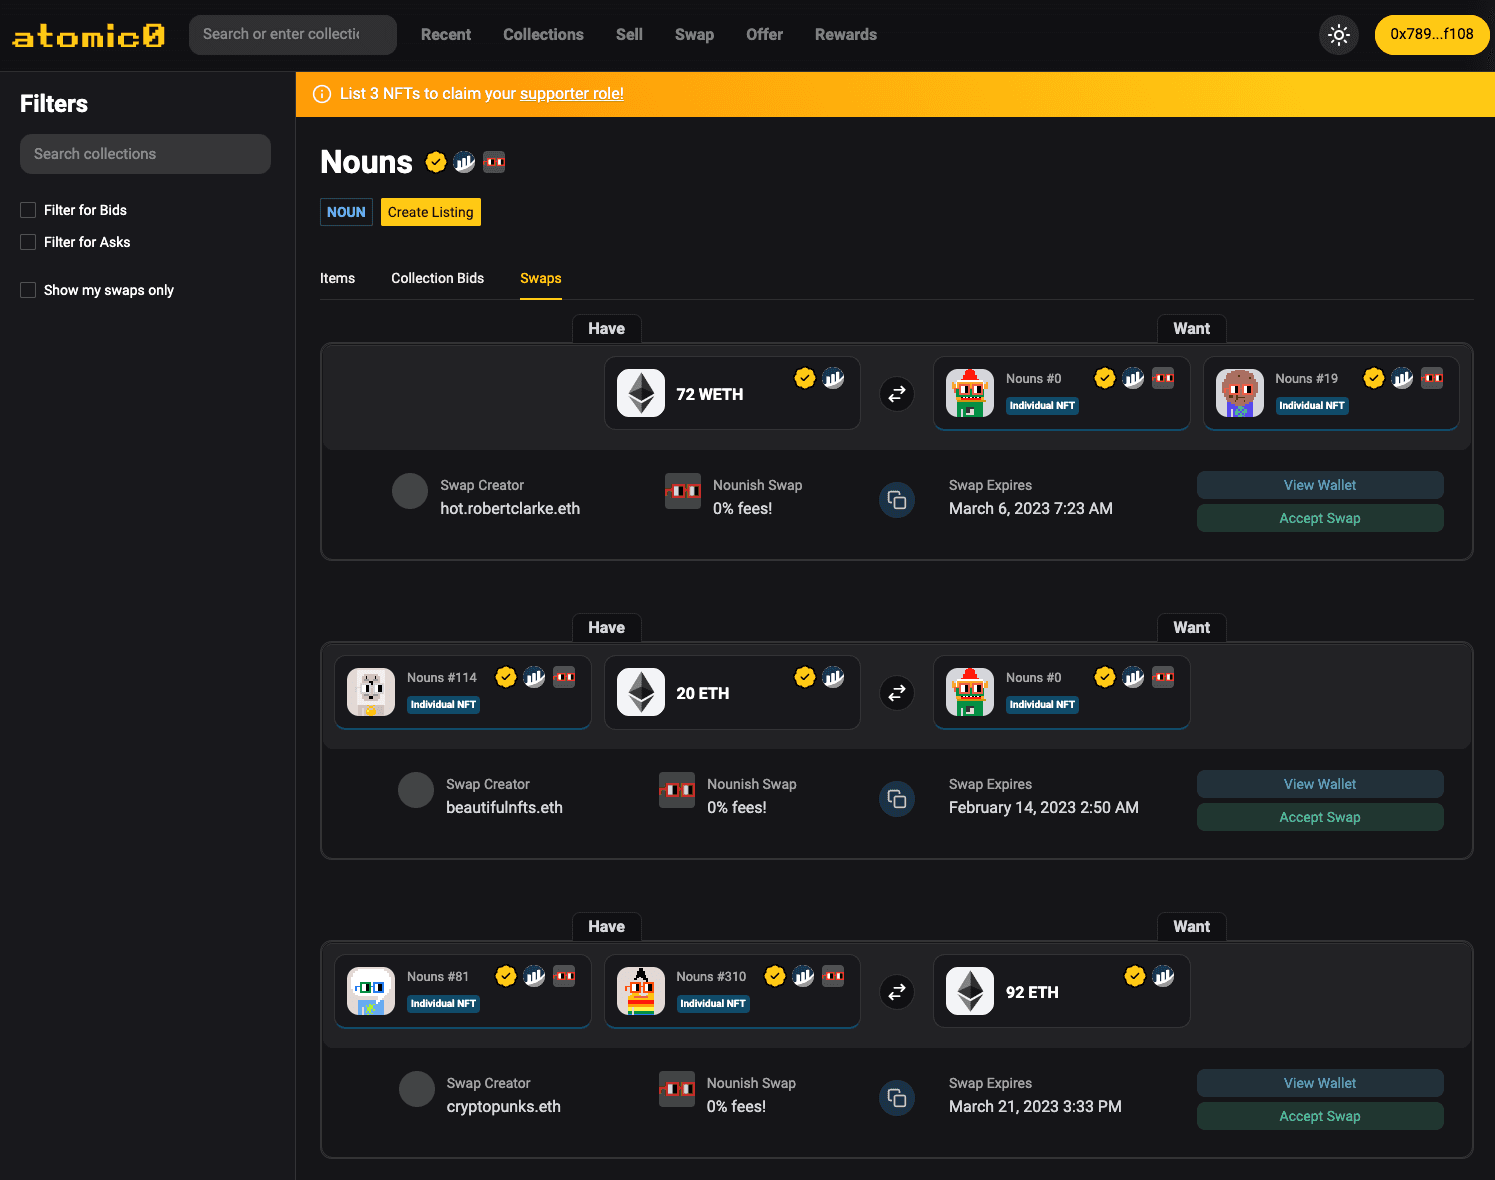The image size is (1495, 1180).
Task: Click Individual NFT tag on Nouns #81
Action: [x=443, y=1004]
